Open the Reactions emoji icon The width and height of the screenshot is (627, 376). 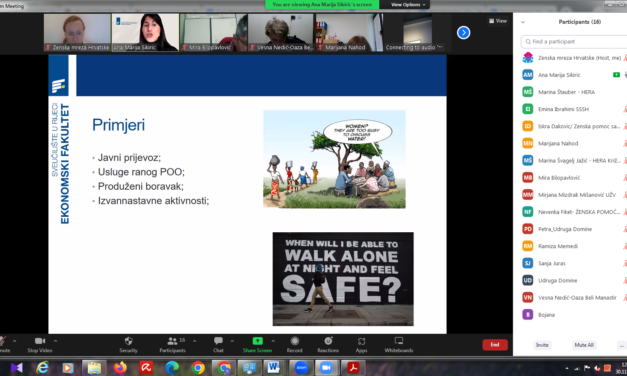(x=328, y=341)
